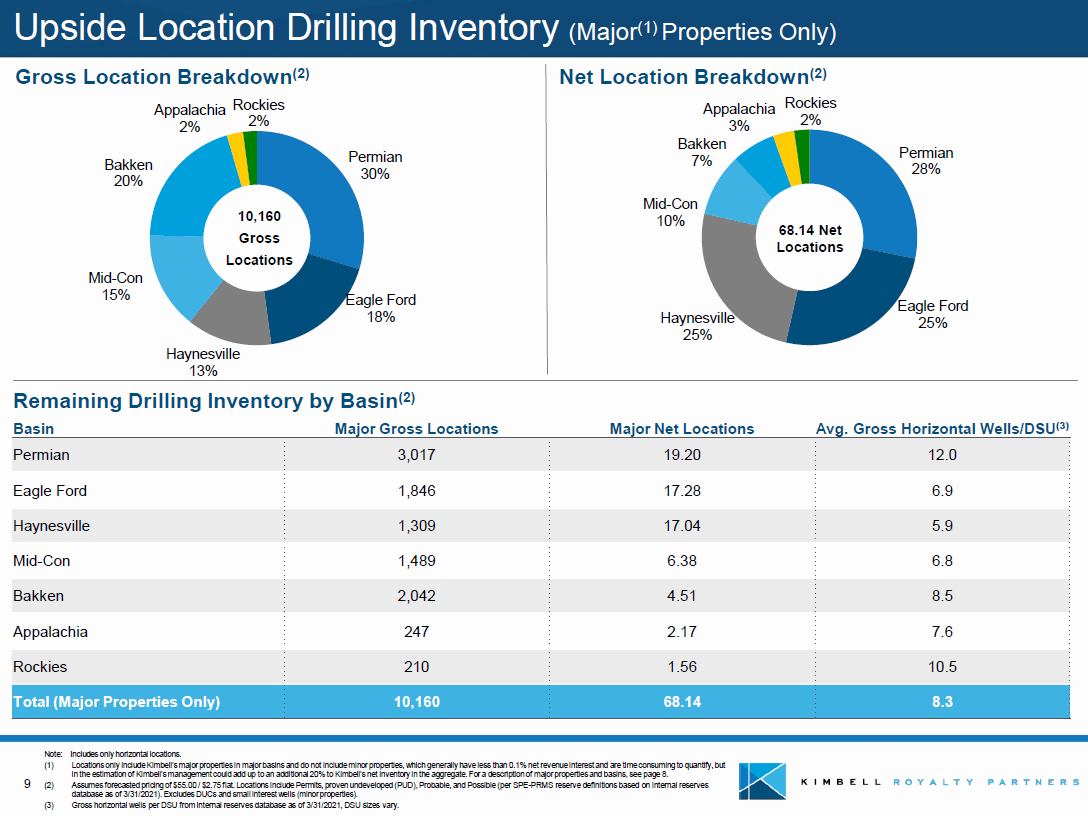
Task: Select the Permian row in the table
Action: (400, 454)
